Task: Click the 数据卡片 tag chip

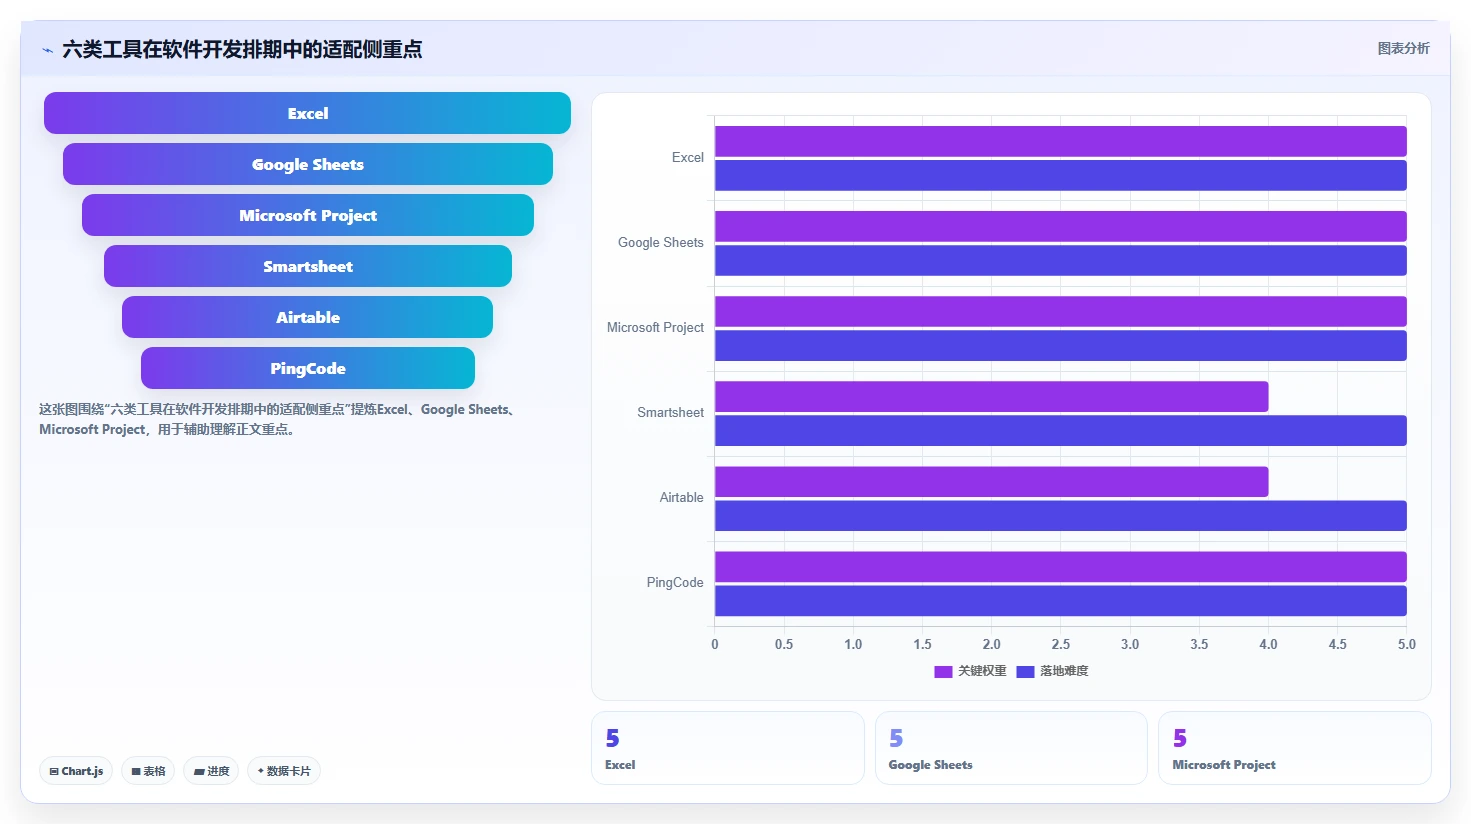Action: [284, 771]
